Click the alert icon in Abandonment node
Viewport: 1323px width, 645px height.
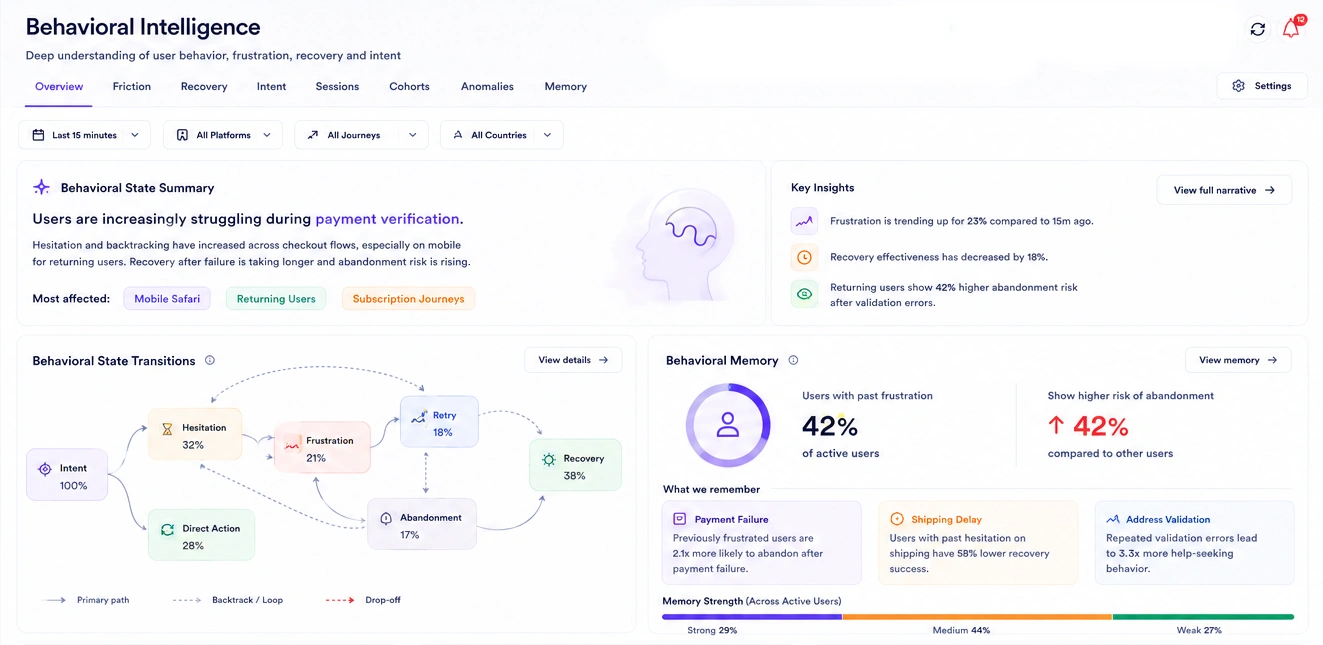pos(386,519)
